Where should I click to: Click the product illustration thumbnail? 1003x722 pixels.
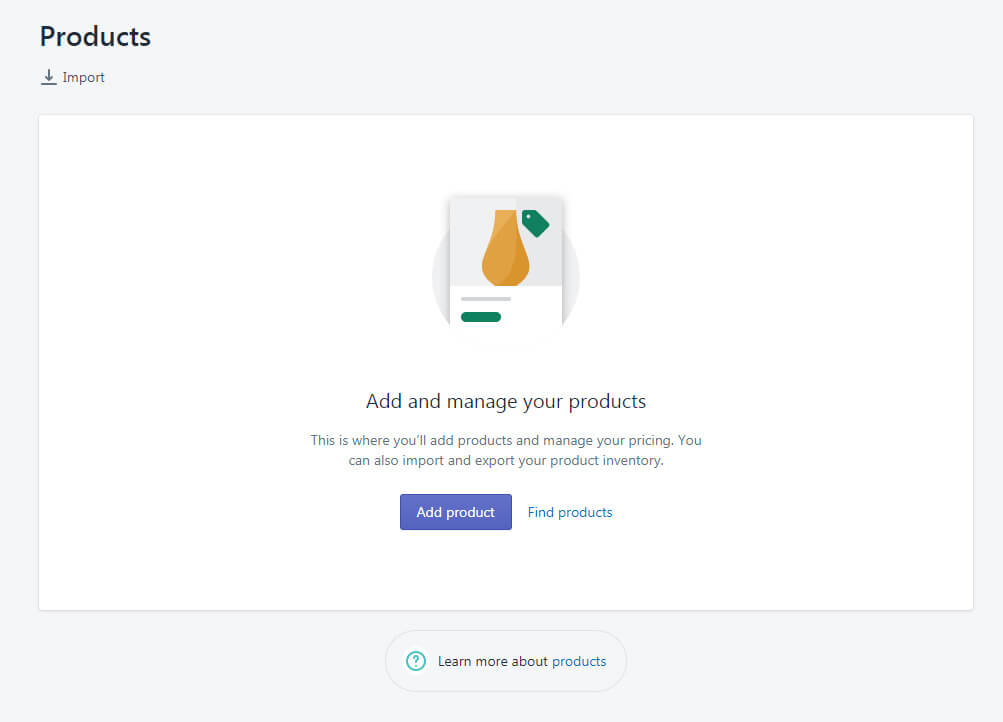pyautogui.click(x=506, y=265)
